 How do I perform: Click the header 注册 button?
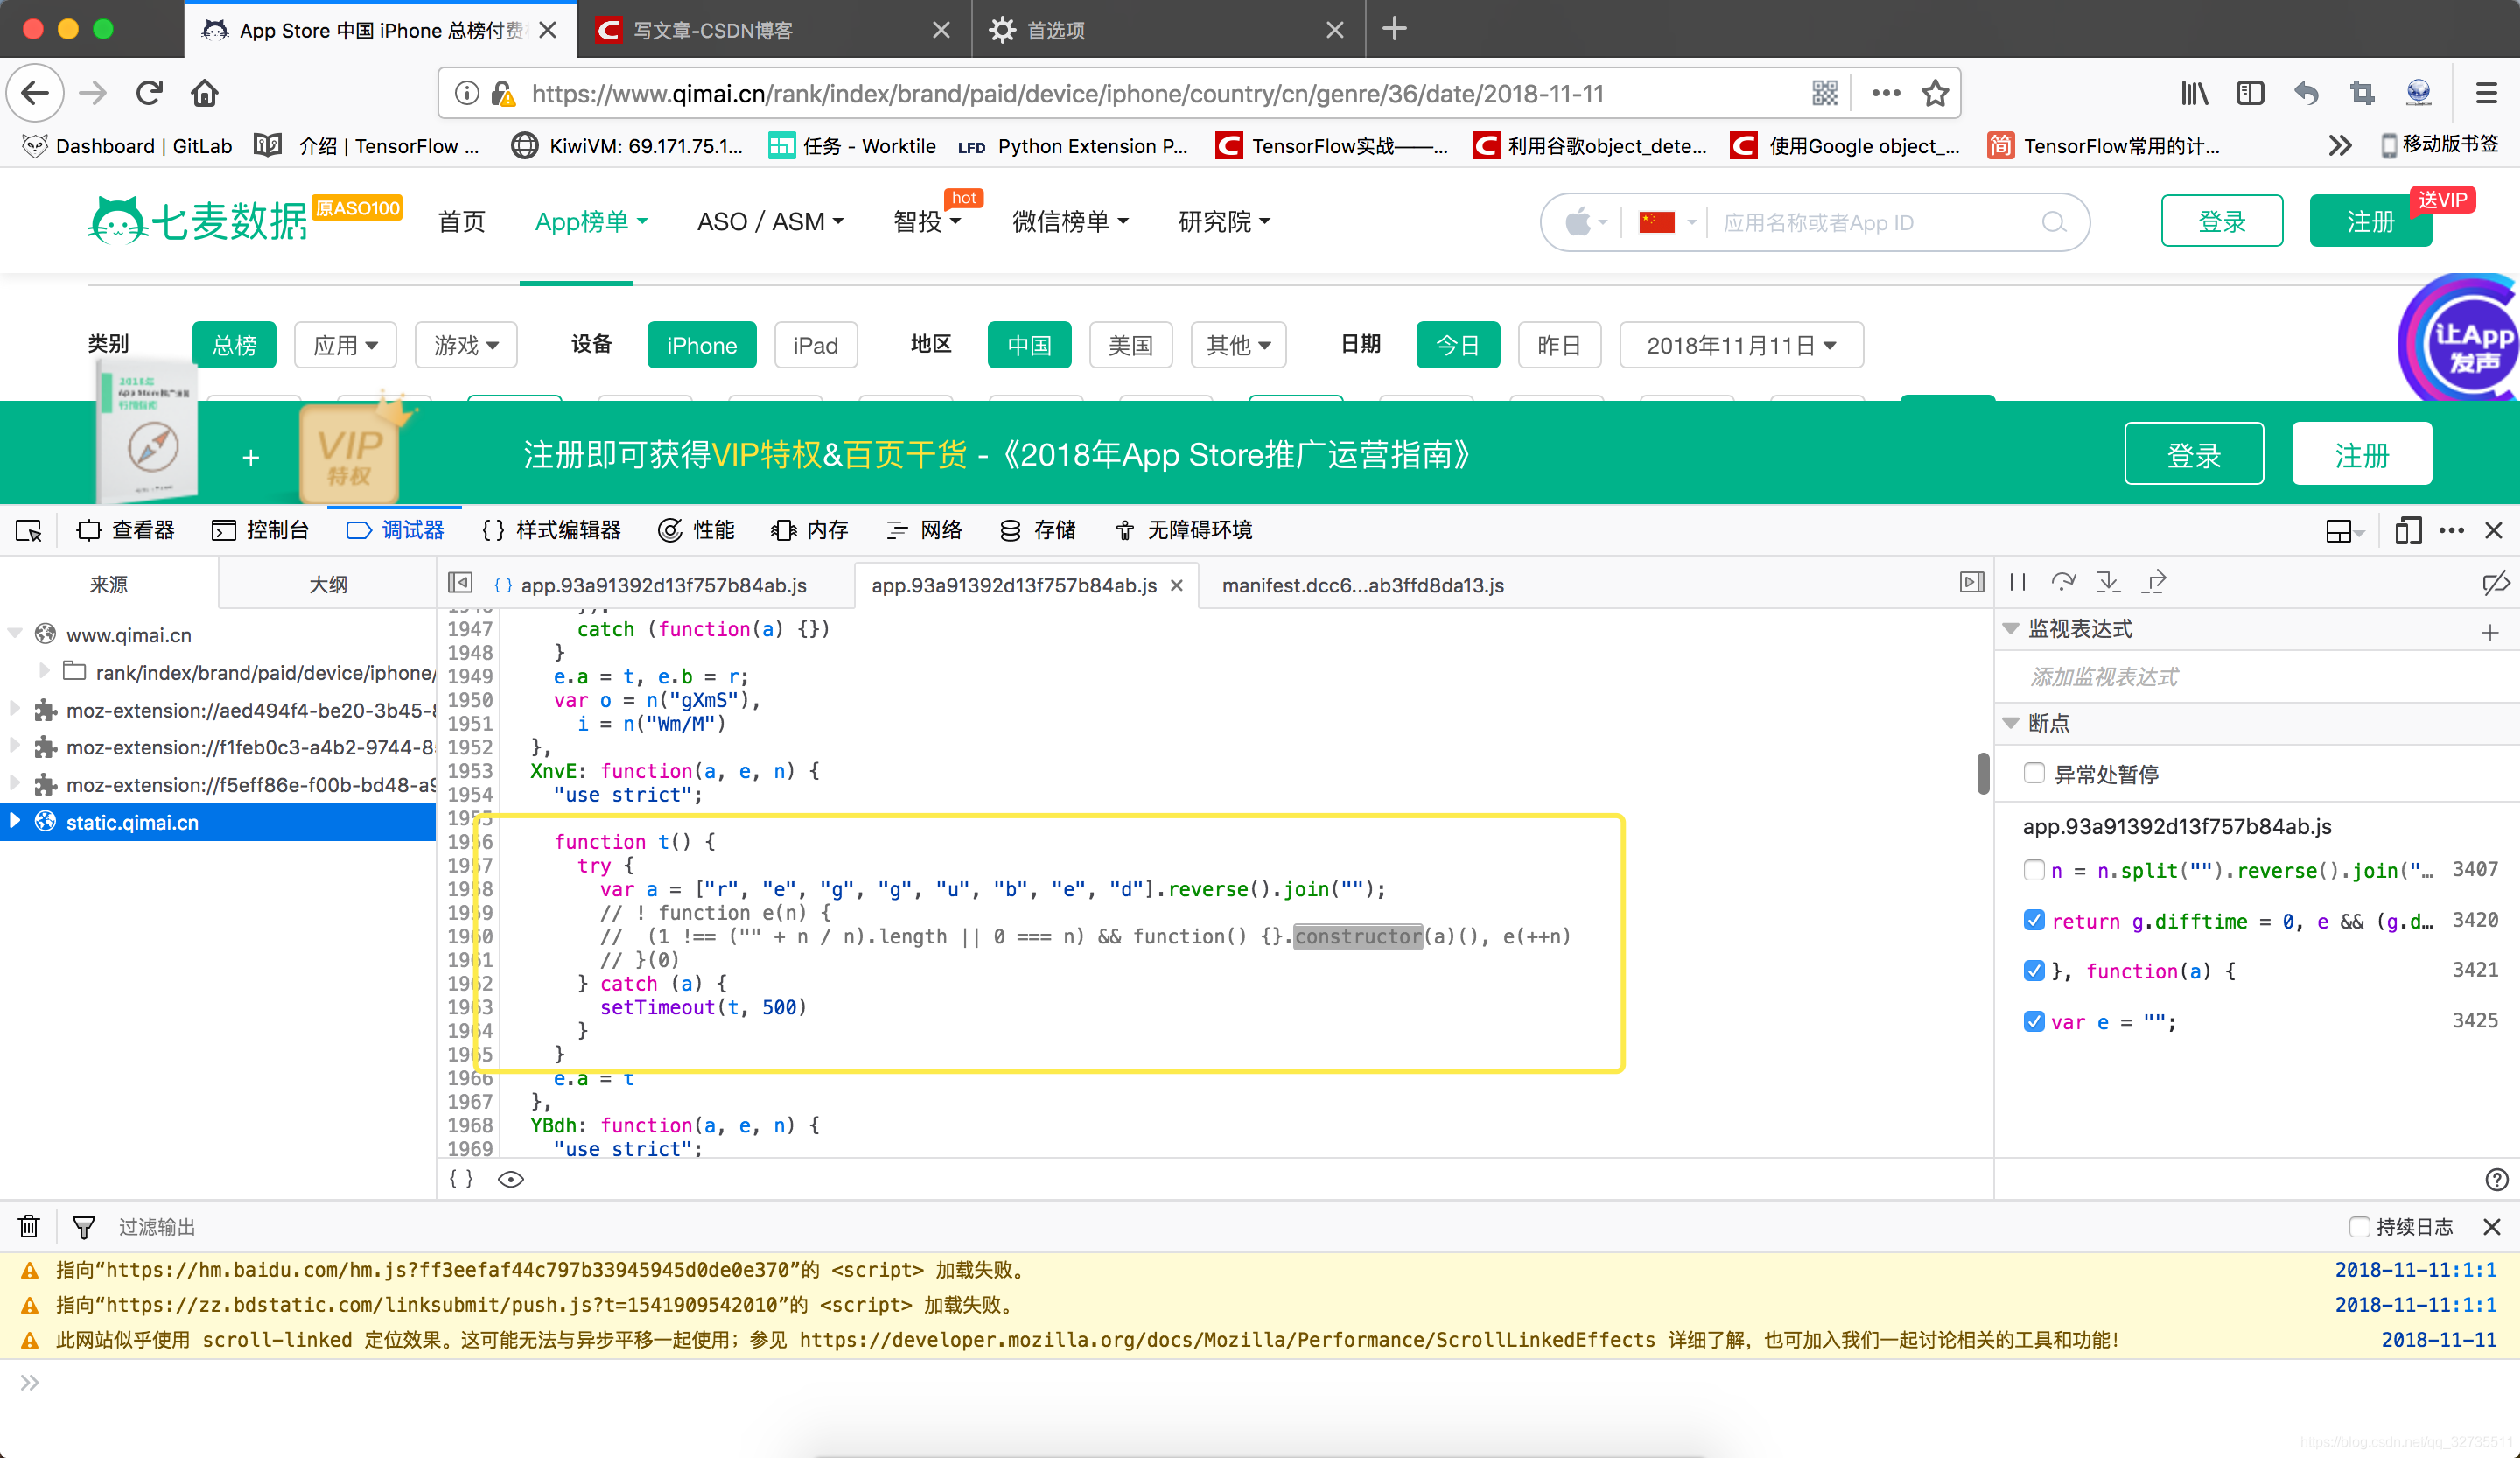[x=2370, y=221]
